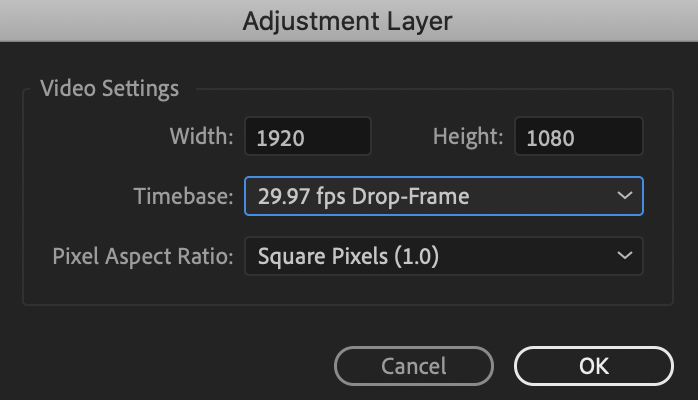This screenshot has width=698, height=400.
Task: Click the Timebase dropdown chevron arrow
Action: point(624,196)
